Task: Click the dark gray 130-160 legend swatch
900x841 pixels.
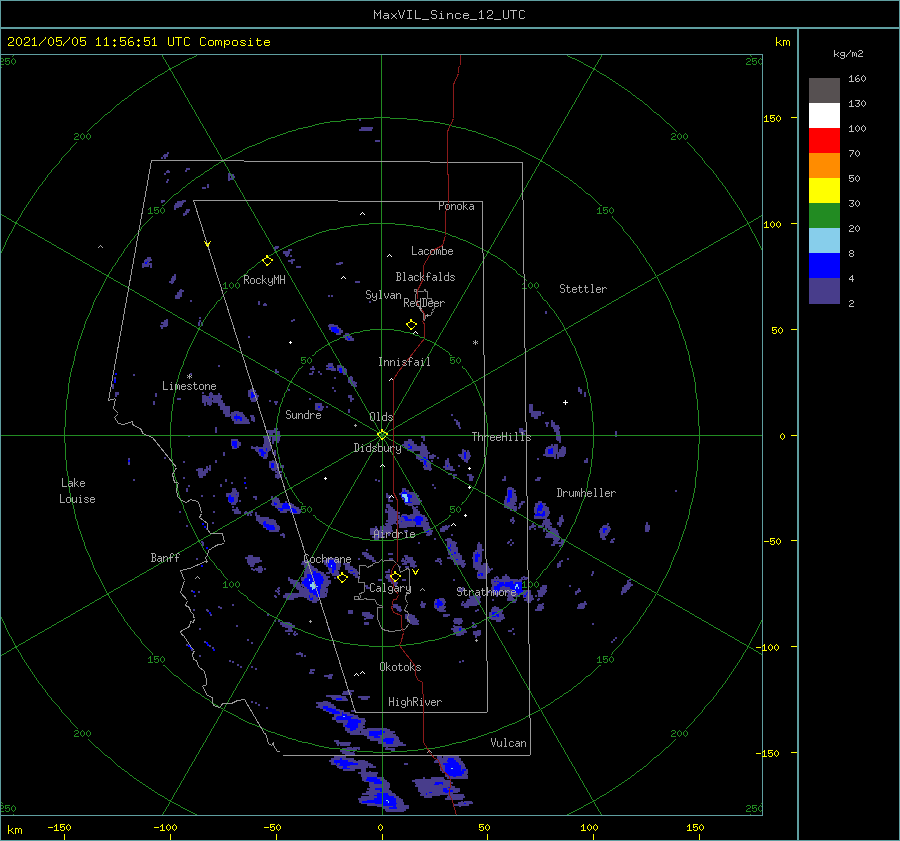Action: (824, 90)
